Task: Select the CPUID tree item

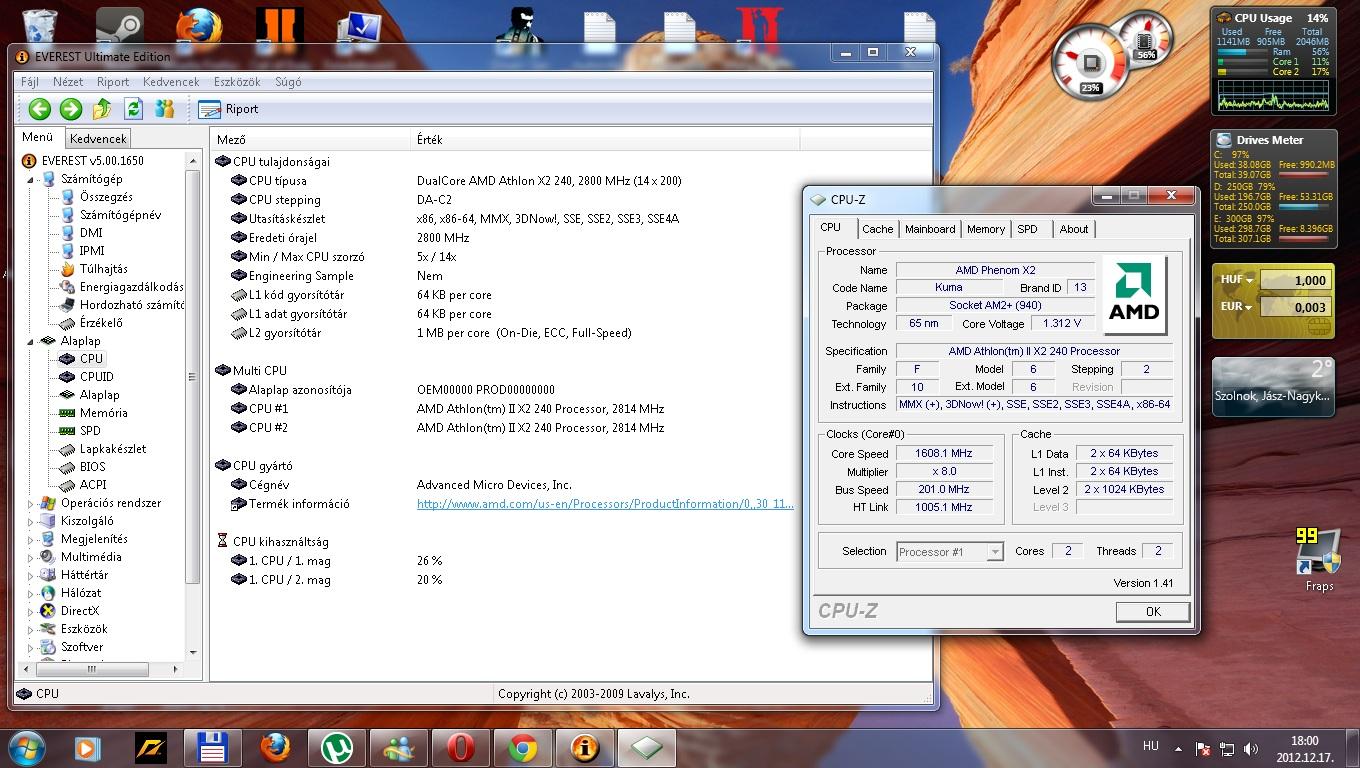Action: (97, 377)
